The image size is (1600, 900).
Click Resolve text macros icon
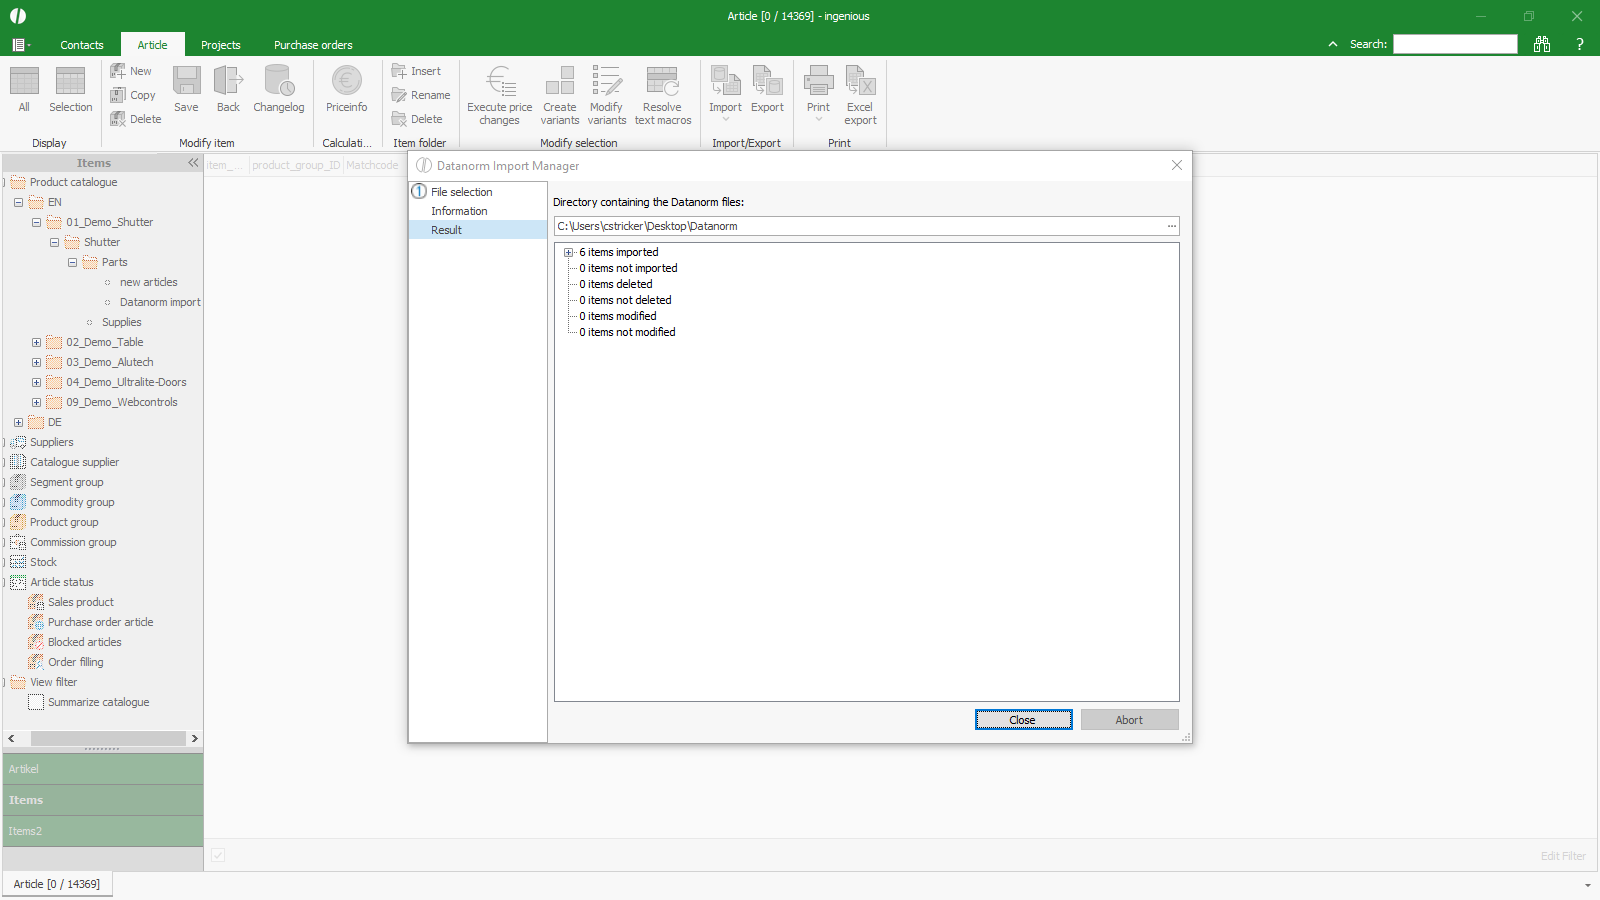[x=662, y=82]
